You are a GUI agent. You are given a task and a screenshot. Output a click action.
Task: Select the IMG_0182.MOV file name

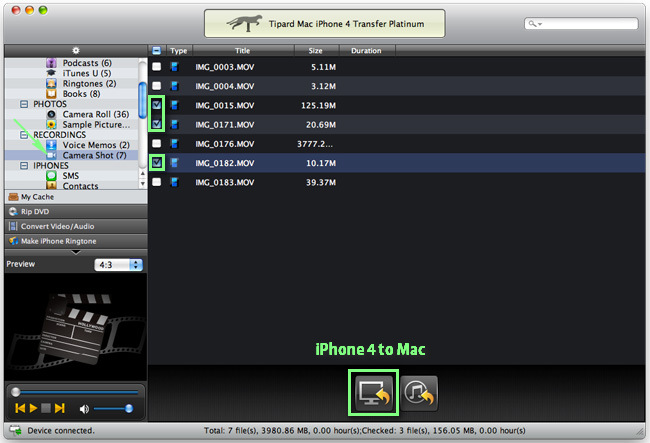[225, 163]
